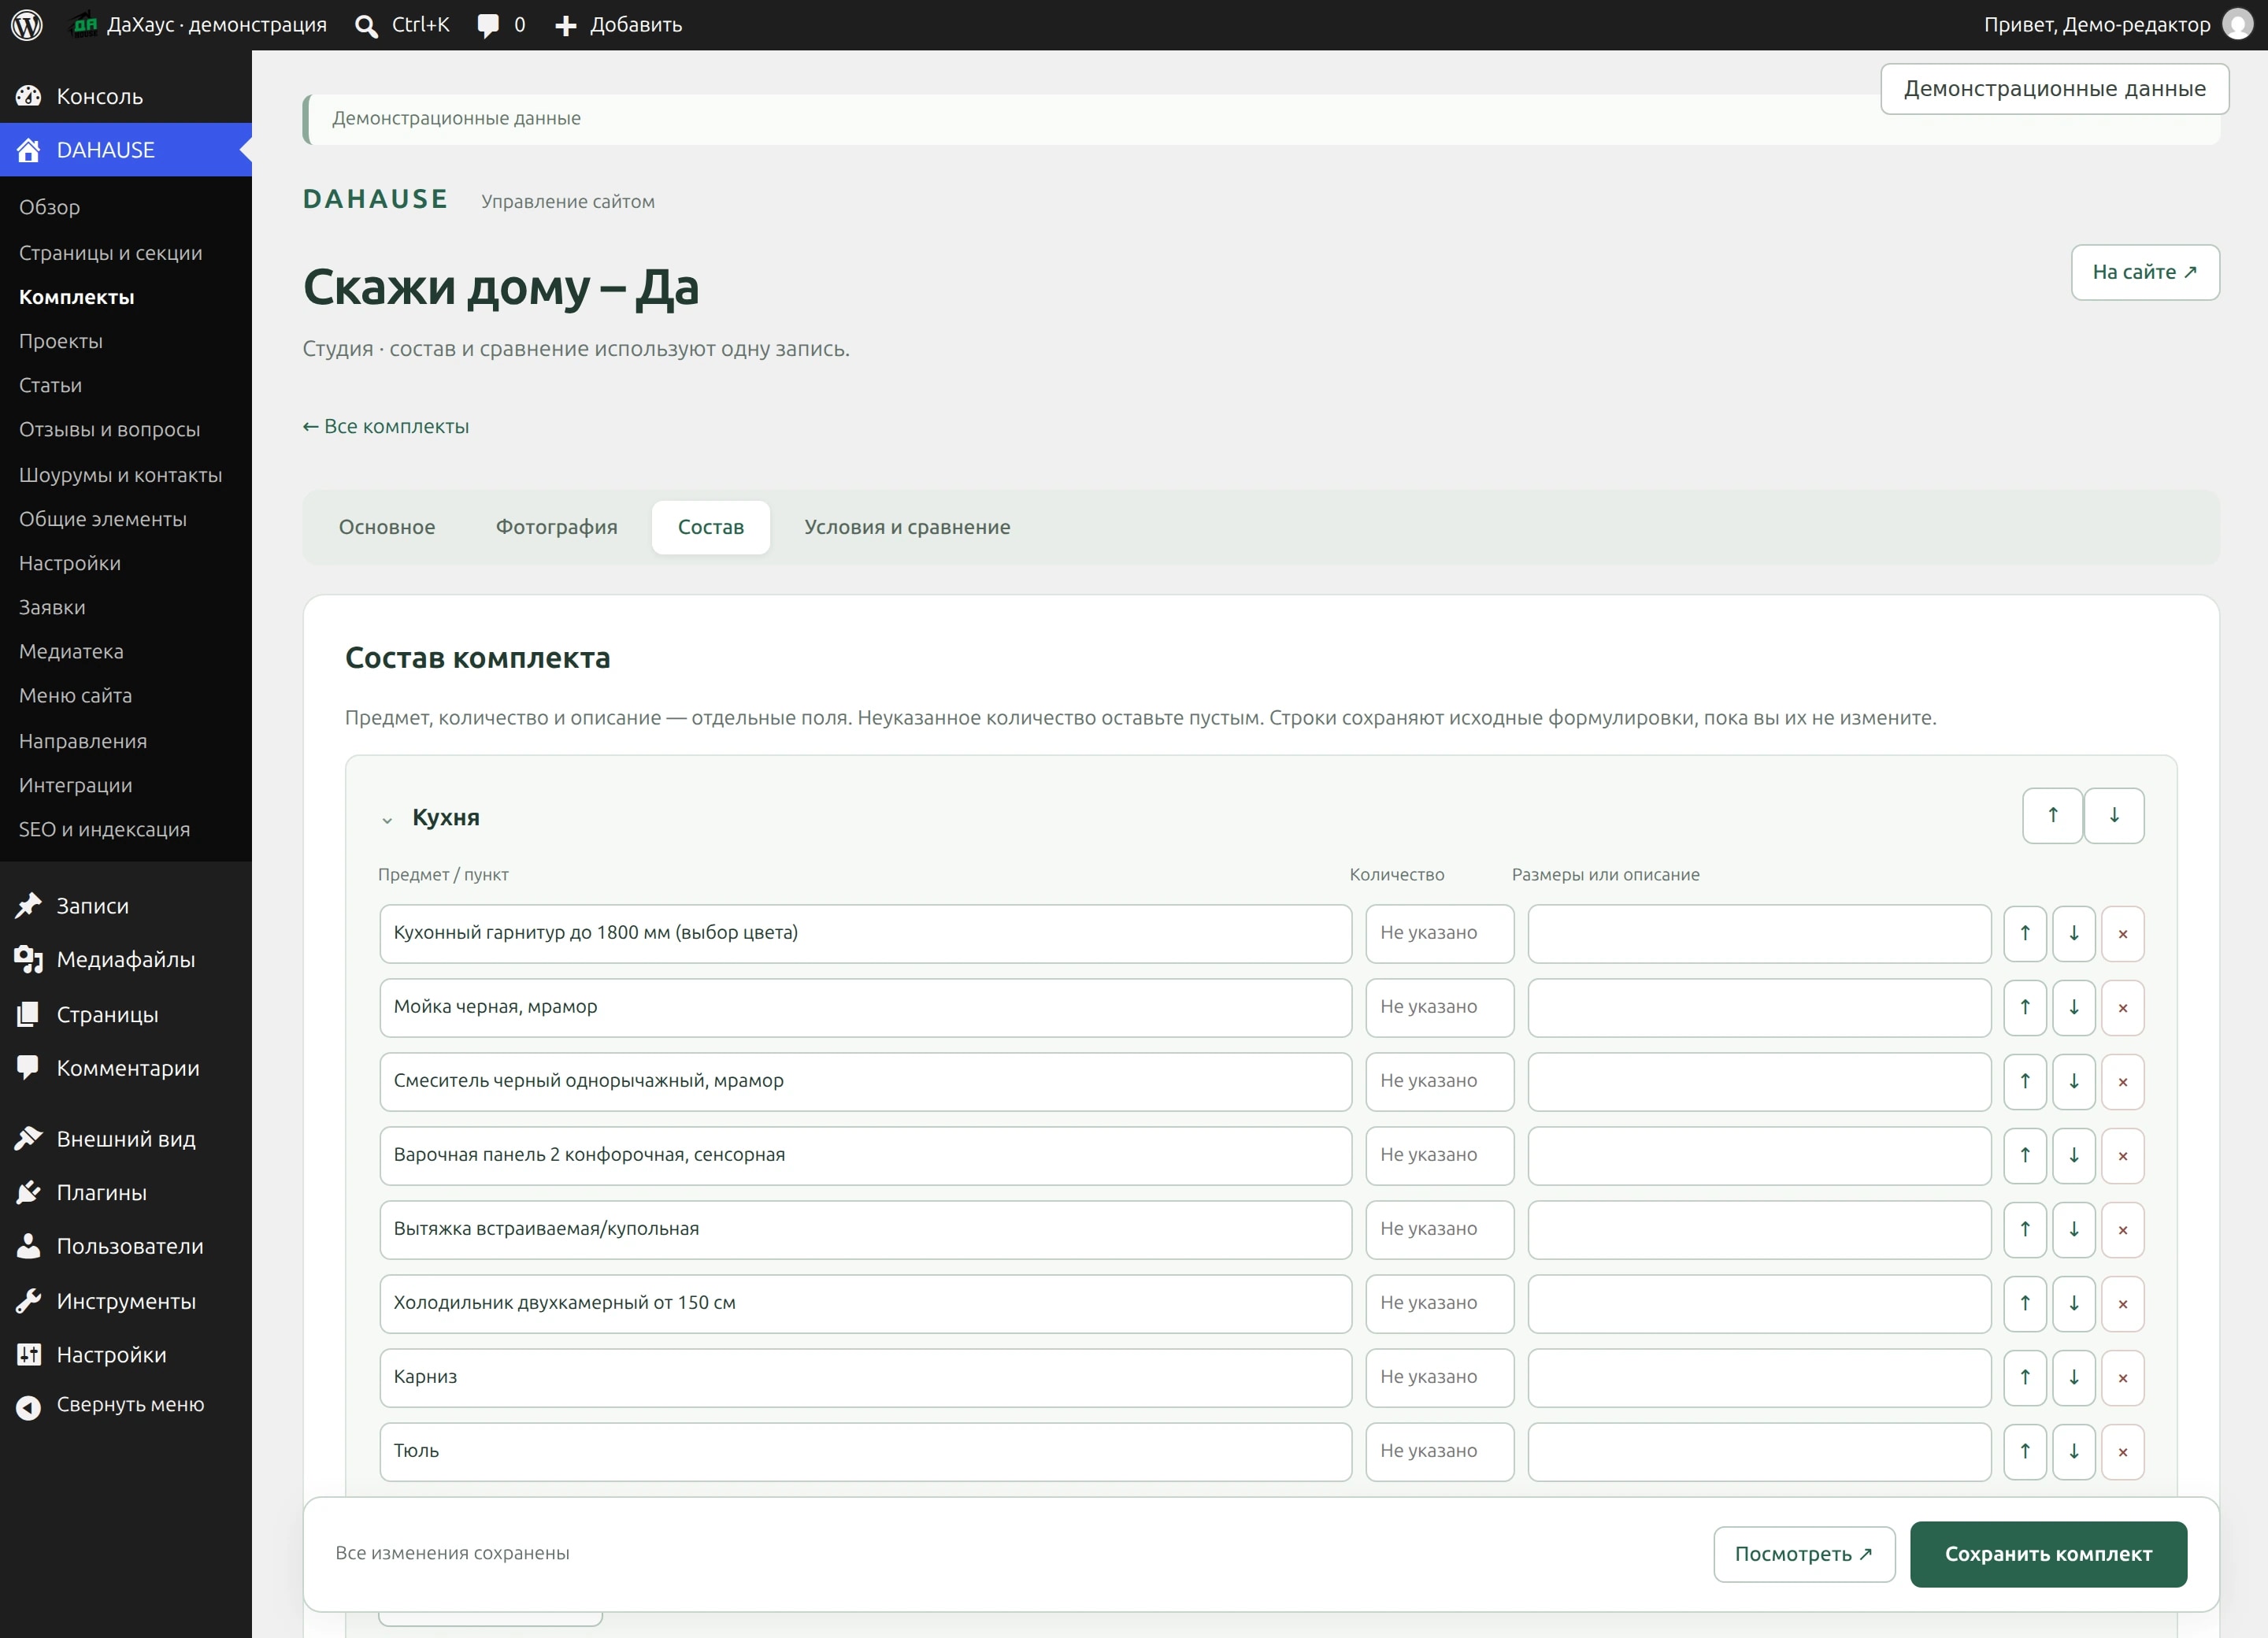The height and width of the screenshot is (1638, 2268).
Task: Remove the Мойка черная row
Action: coord(2123,1007)
